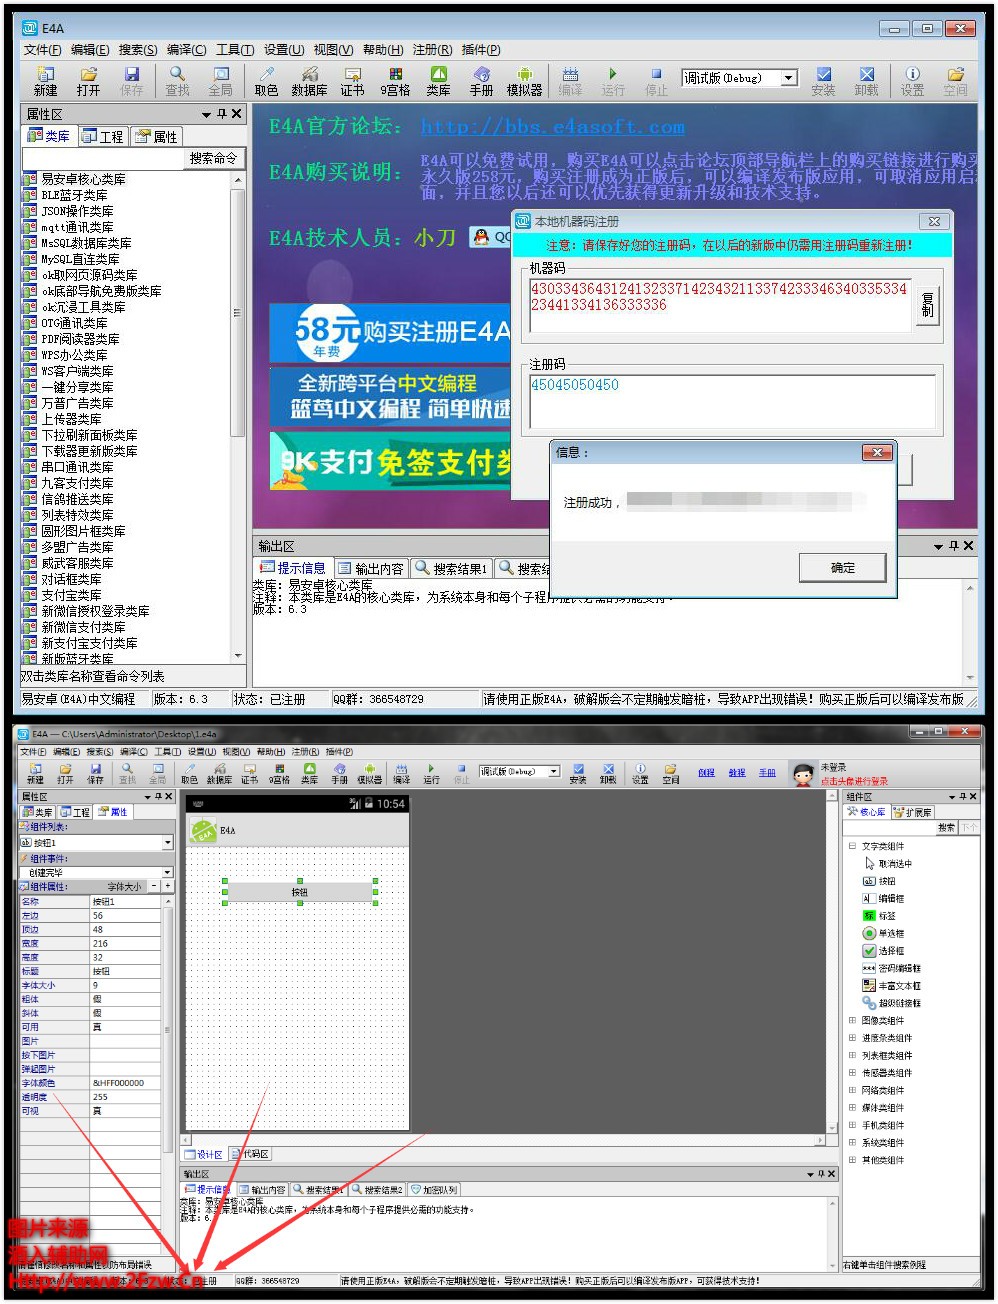Launch 模拟器 Android emulator icon in upper window
Image resolution: width=998 pixels, height=1304 pixels.
click(524, 81)
